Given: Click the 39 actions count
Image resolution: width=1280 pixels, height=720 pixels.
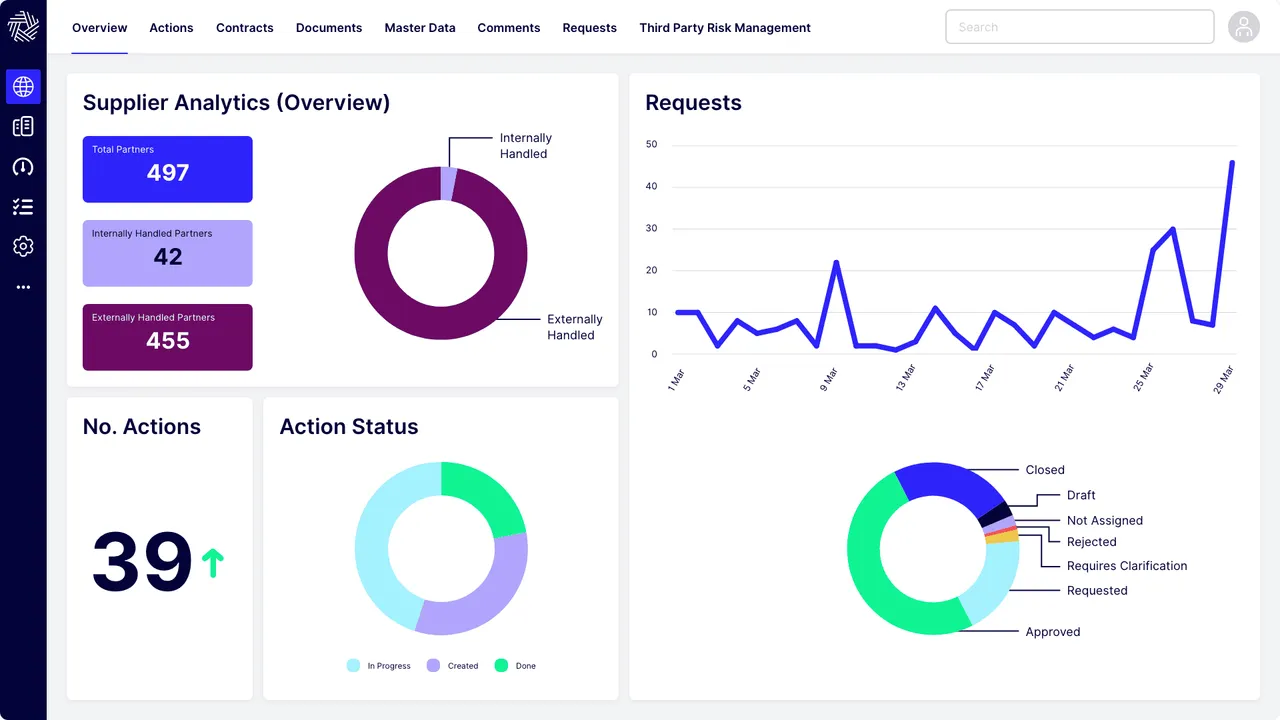Looking at the screenshot, I should pyautogui.click(x=142, y=563).
